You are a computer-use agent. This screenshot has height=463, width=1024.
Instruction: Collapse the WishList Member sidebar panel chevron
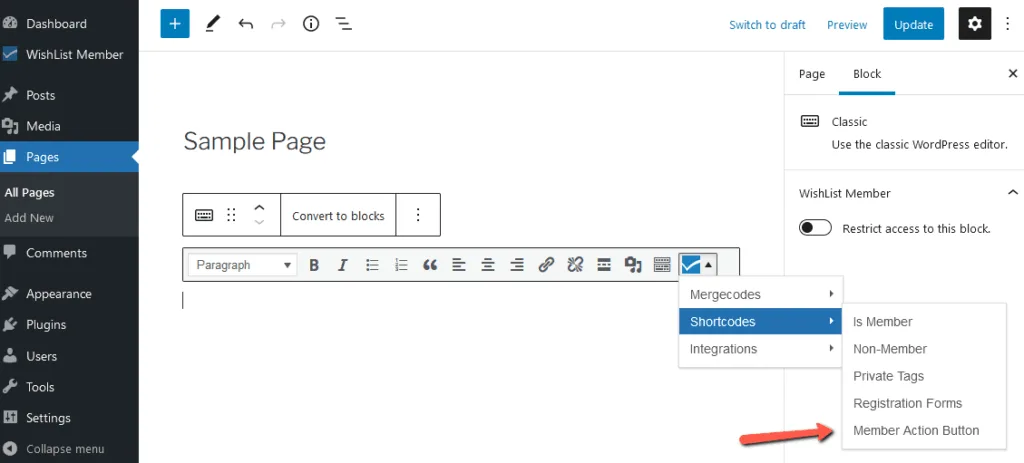[x=1013, y=193]
